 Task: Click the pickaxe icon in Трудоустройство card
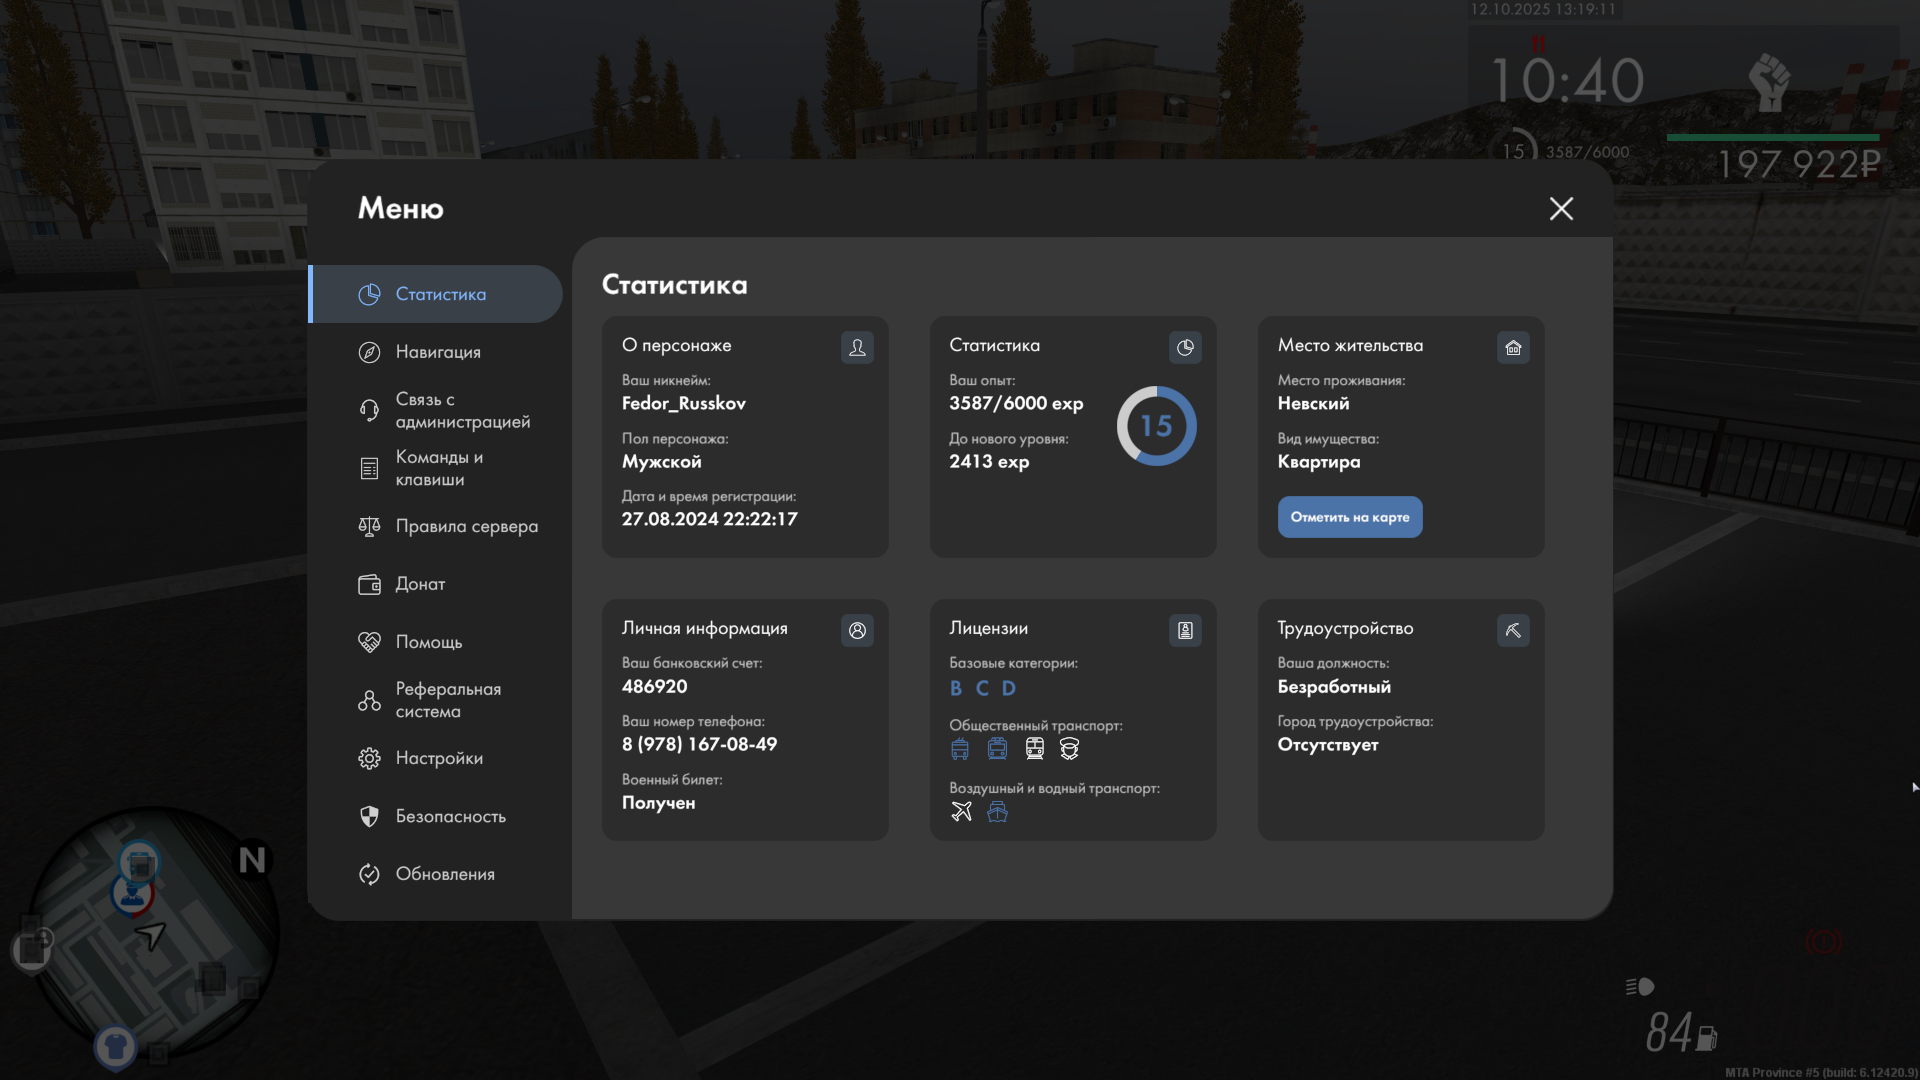pyautogui.click(x=1513, y=630)
